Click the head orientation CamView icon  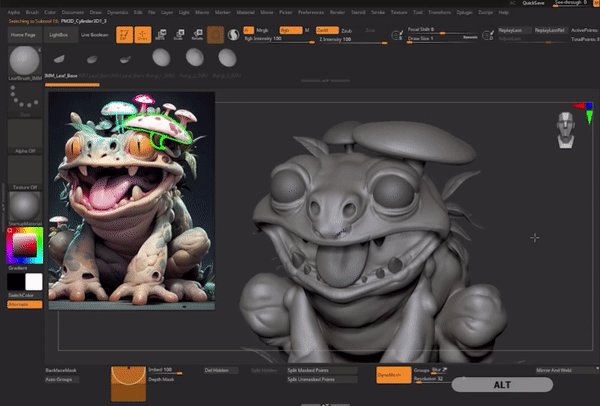(x=566, y=130)
